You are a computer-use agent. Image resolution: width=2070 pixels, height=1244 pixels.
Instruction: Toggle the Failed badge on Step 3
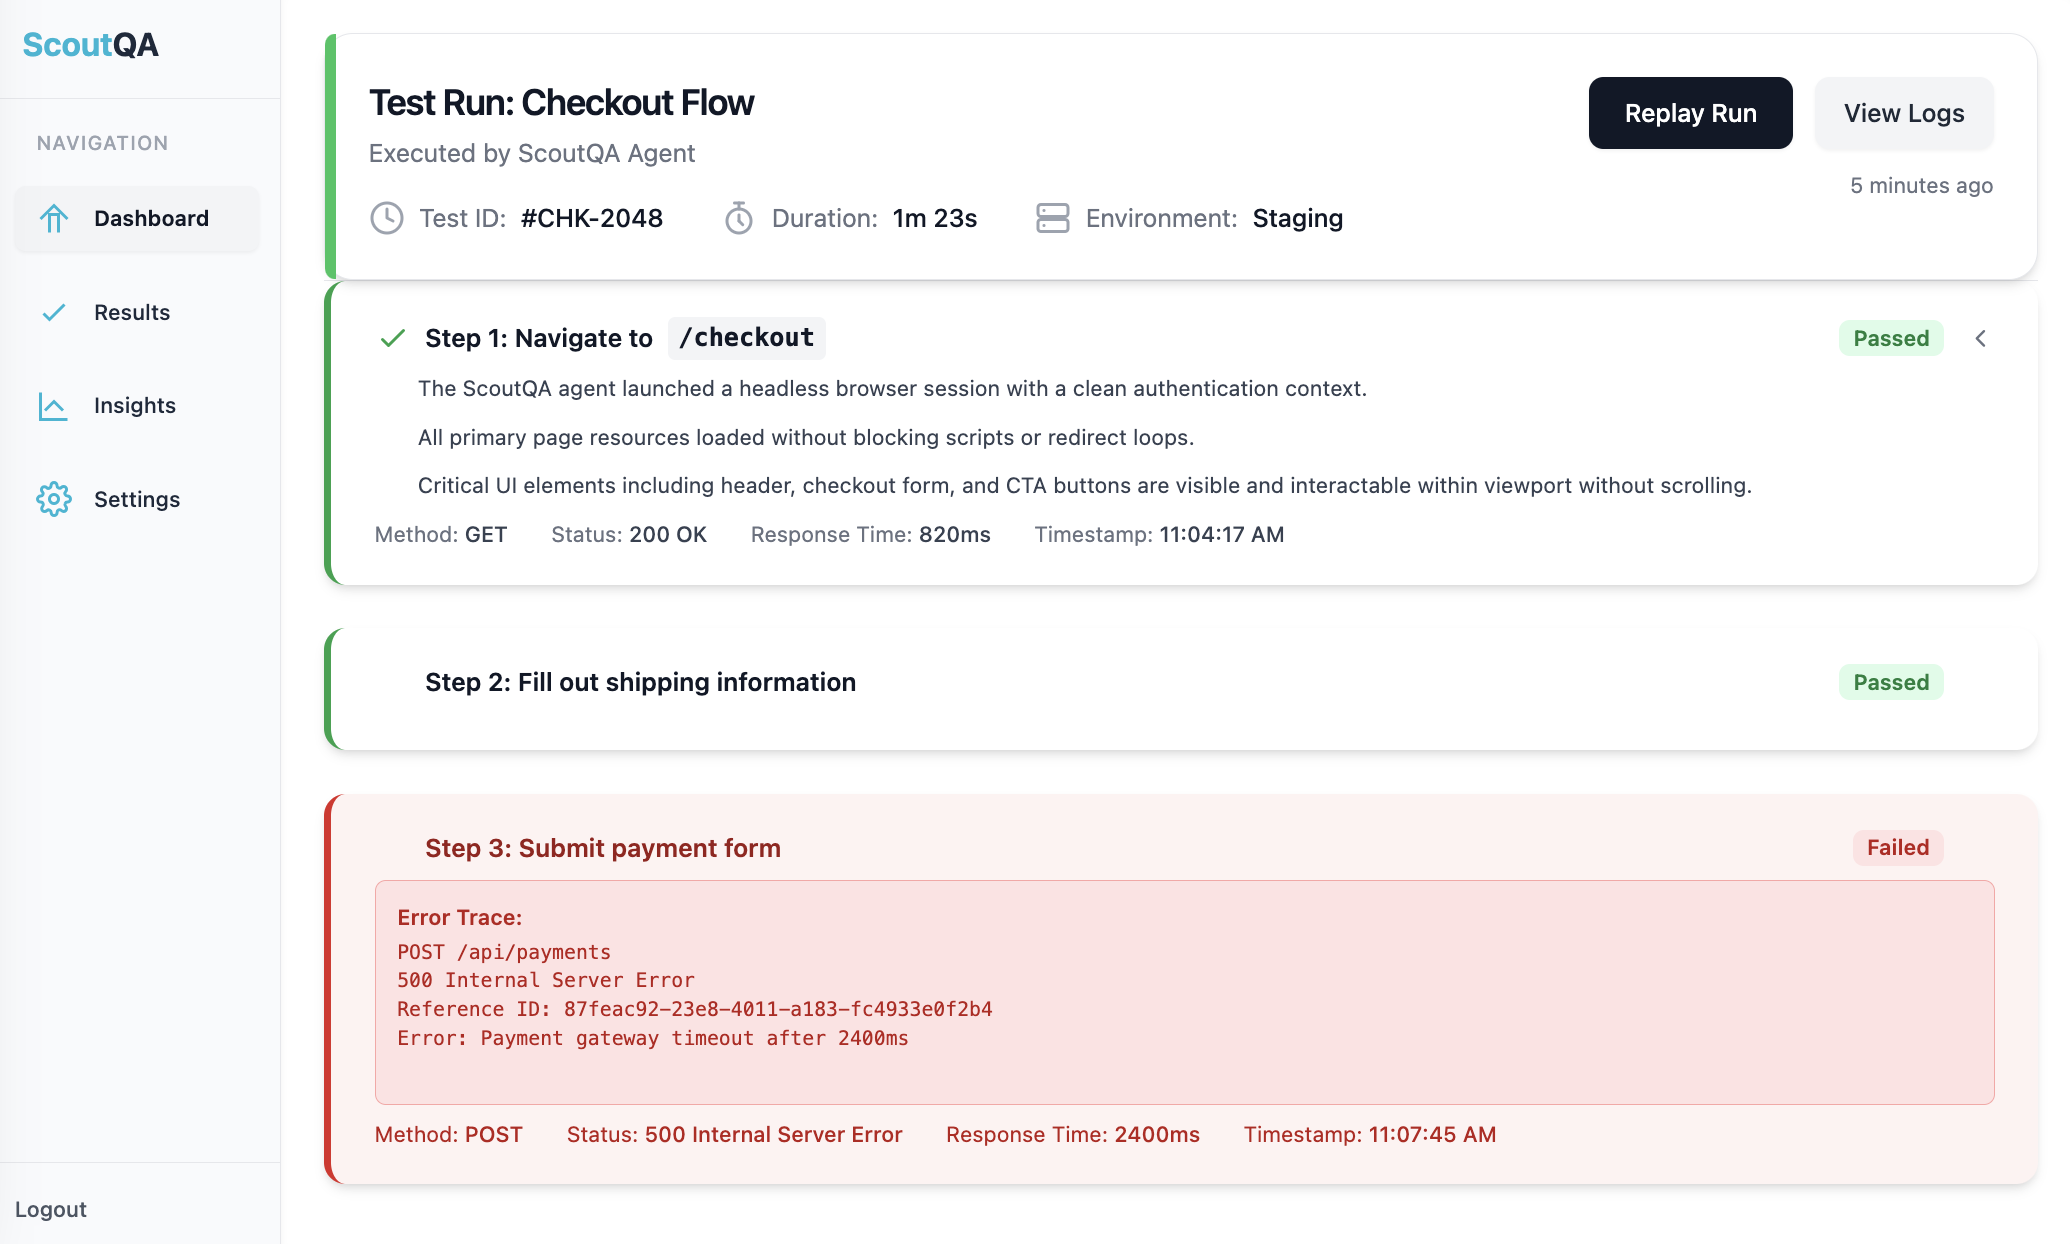[1897, 847]
